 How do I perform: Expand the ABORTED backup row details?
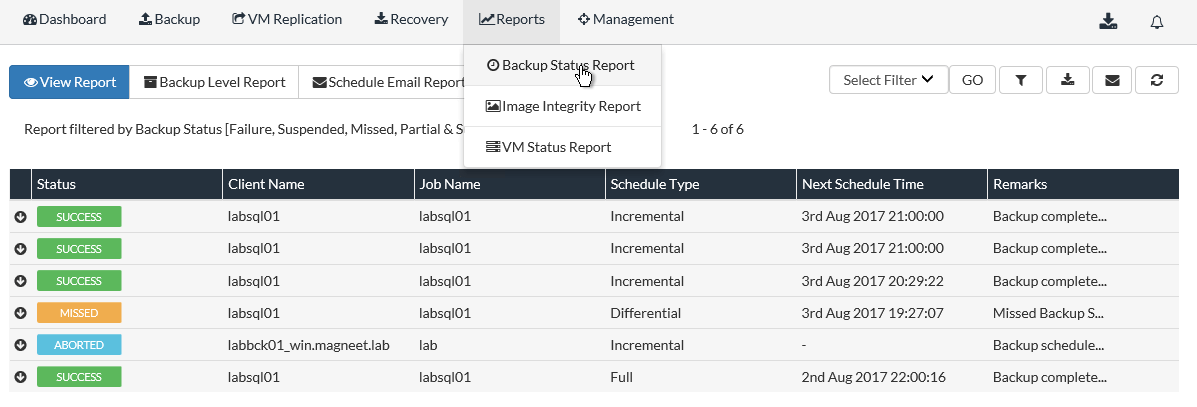coord(20,345)
